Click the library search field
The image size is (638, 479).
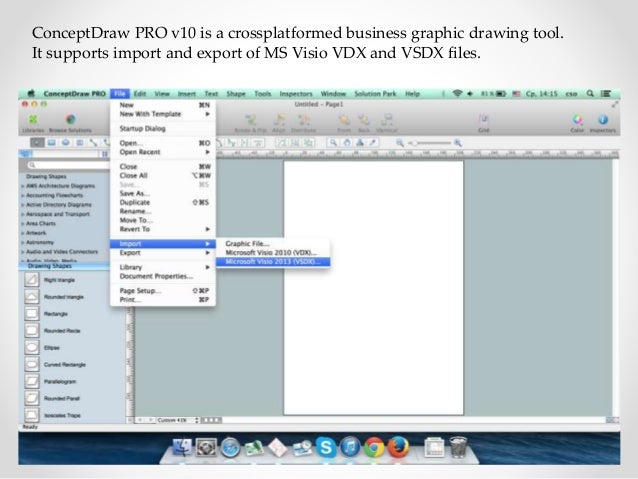pyautogui.click(x=68, y=165)
